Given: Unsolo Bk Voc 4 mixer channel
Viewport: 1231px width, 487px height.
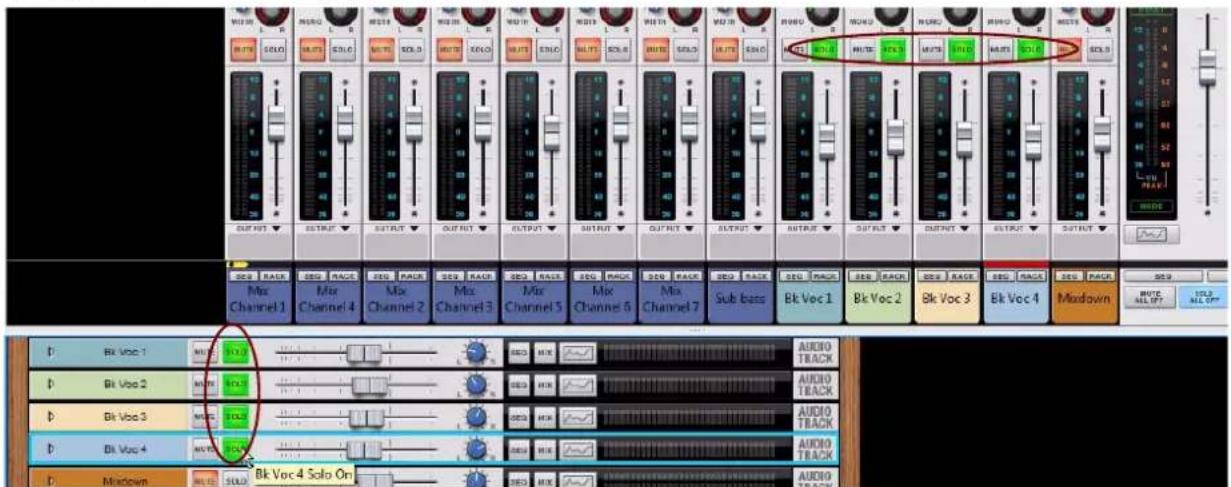Looking at the screenshot, I should click(x=1030, y=48).
